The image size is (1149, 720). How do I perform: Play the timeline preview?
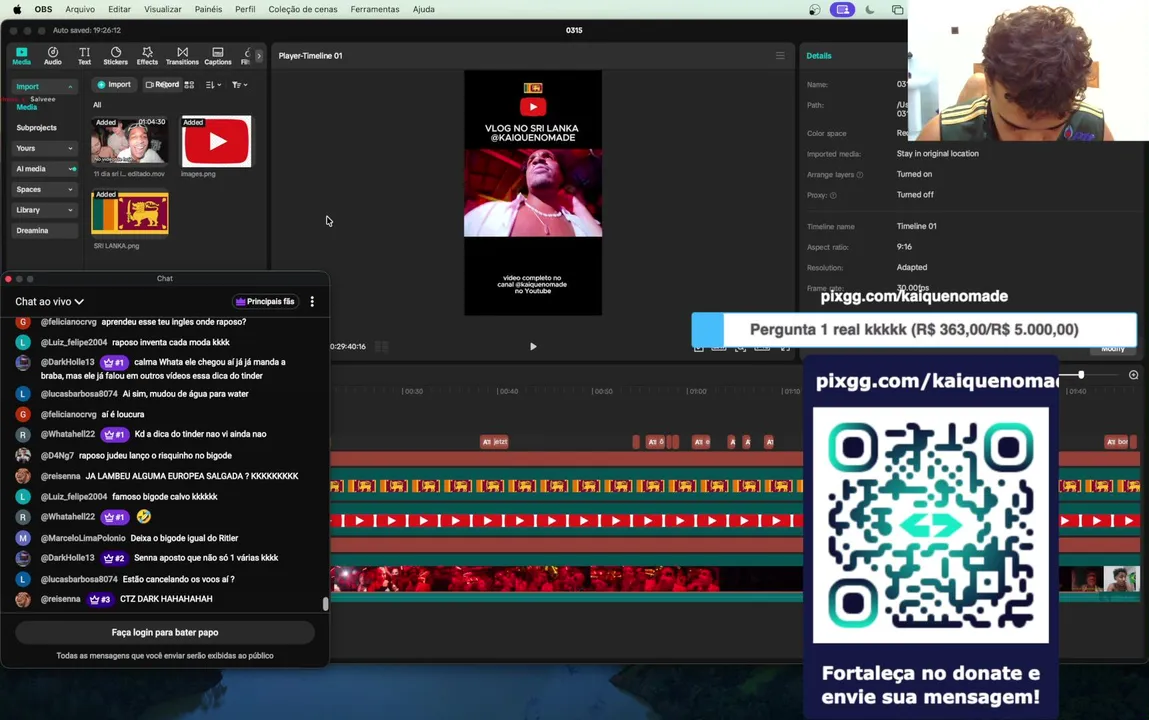coord(533,346)
